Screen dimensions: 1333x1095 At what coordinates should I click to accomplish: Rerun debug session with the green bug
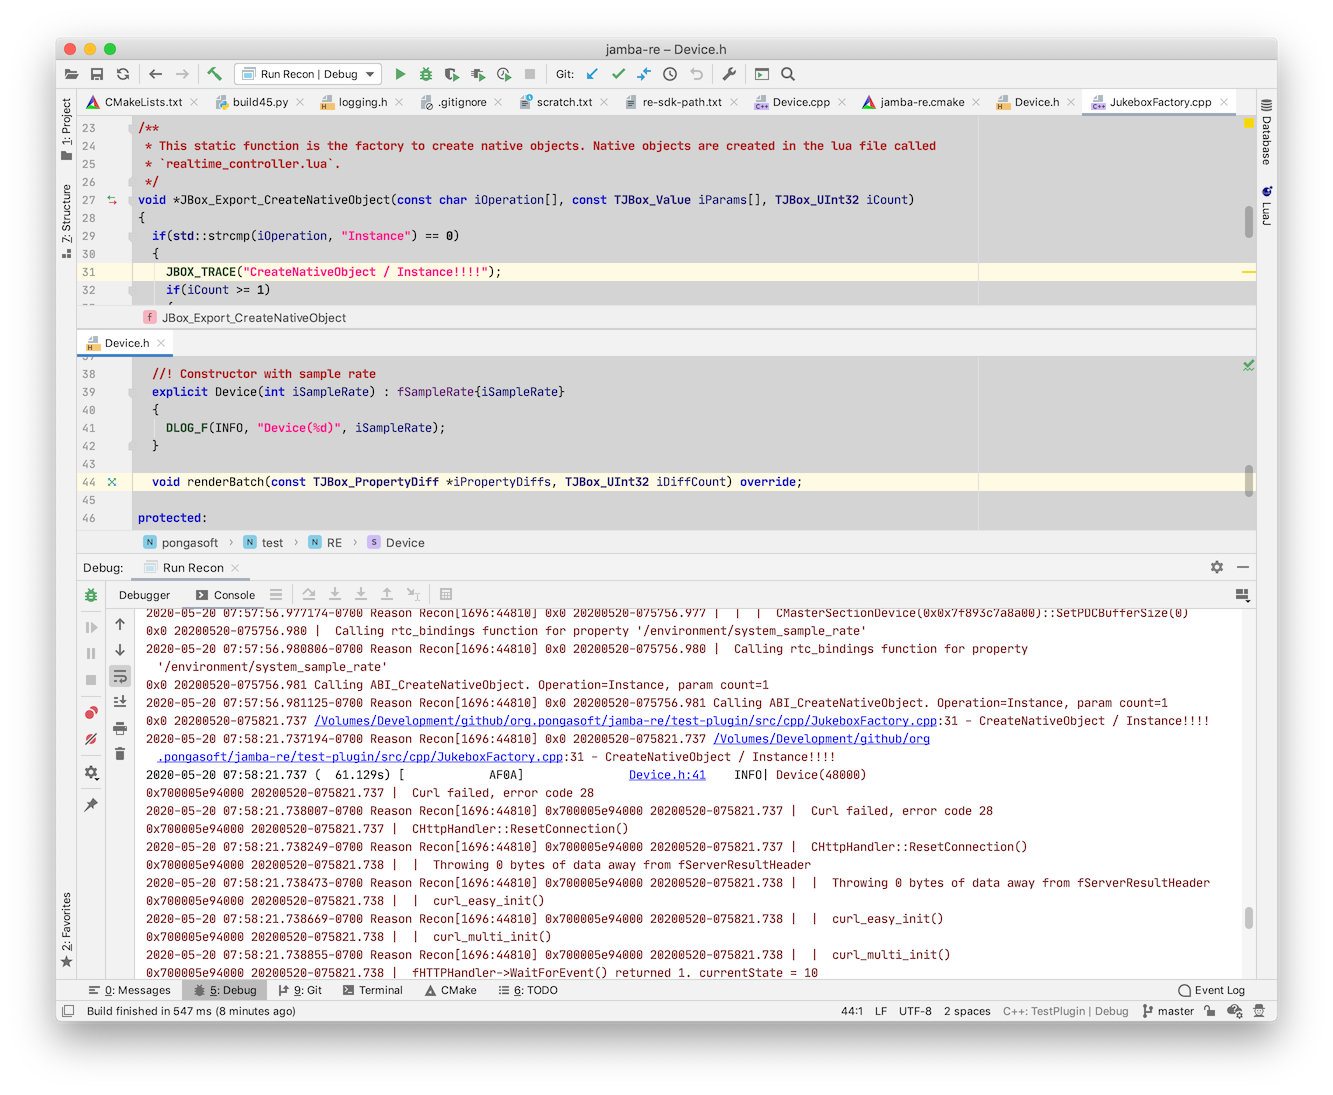coord(91,595)
